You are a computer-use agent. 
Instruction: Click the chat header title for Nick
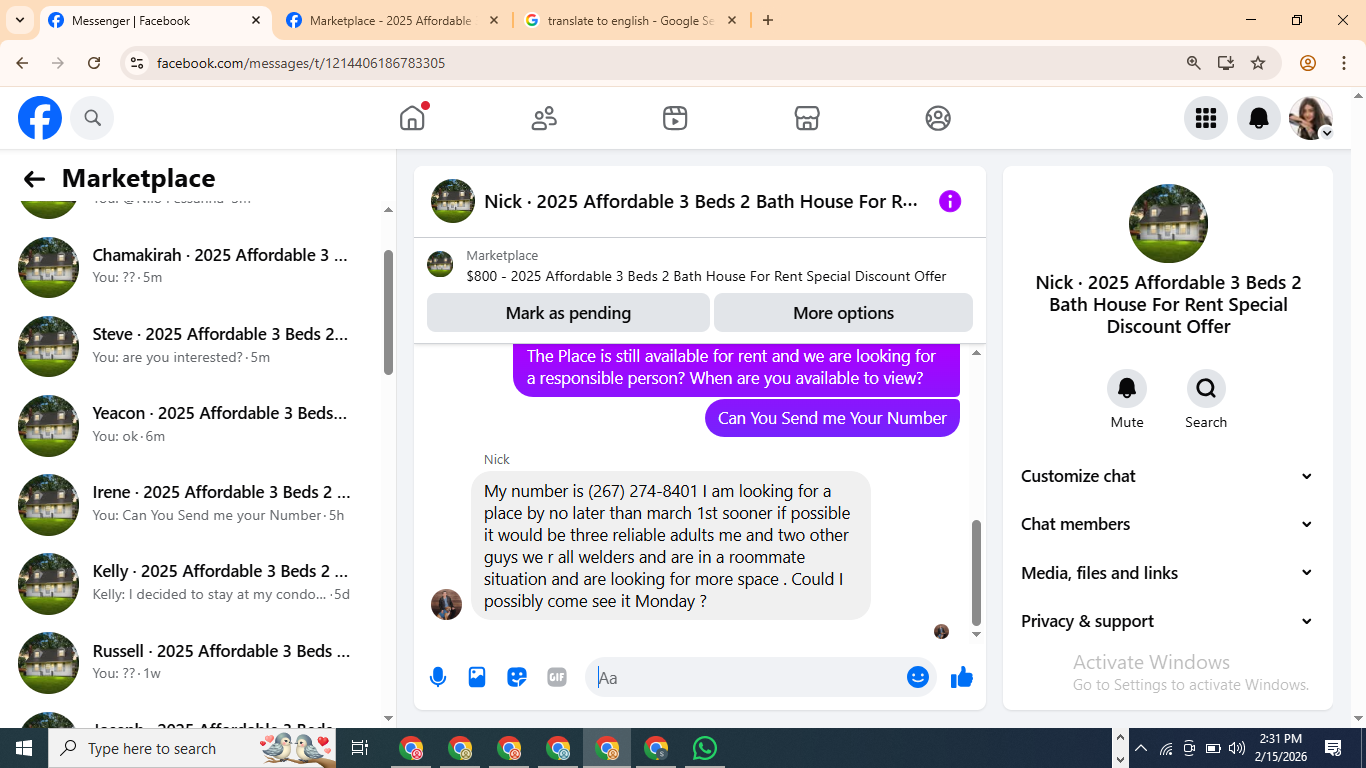pos(701,201)
